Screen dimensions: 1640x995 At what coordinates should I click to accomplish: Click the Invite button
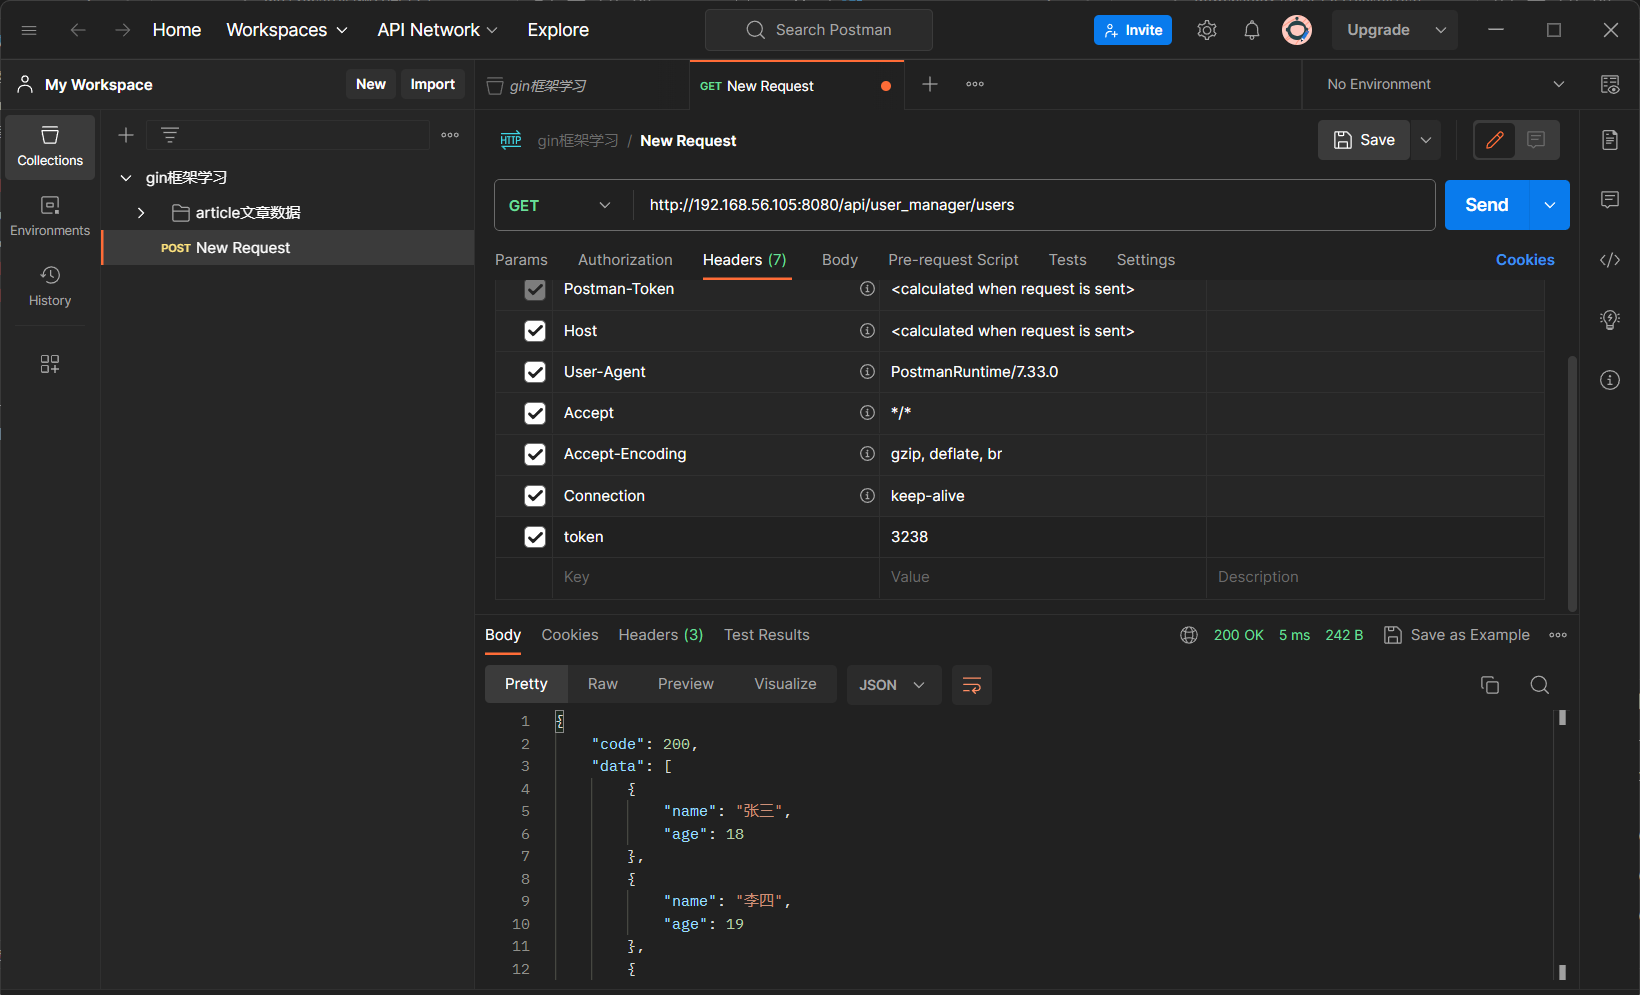(1133, 30)
